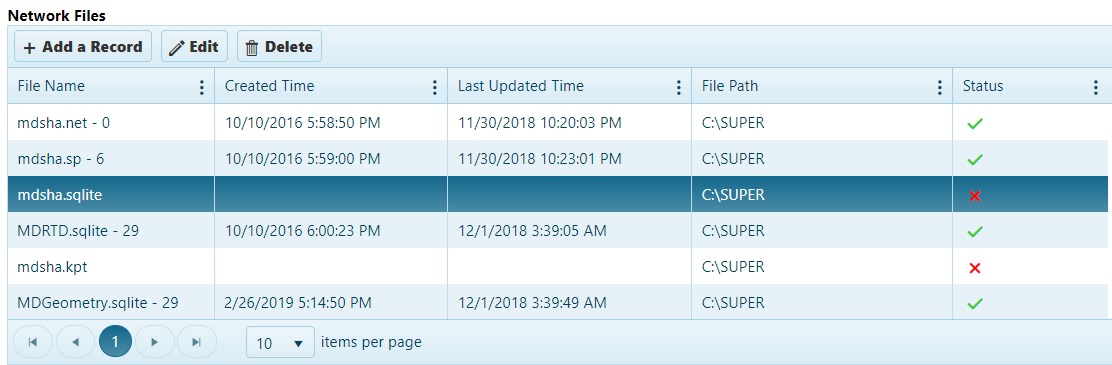Image resolution: width=1112 pixels, height=365 pixels.
Task: Click the green checkmark for mdsha.net - 0
Action: pyautogui.click(x=975, y=123)
